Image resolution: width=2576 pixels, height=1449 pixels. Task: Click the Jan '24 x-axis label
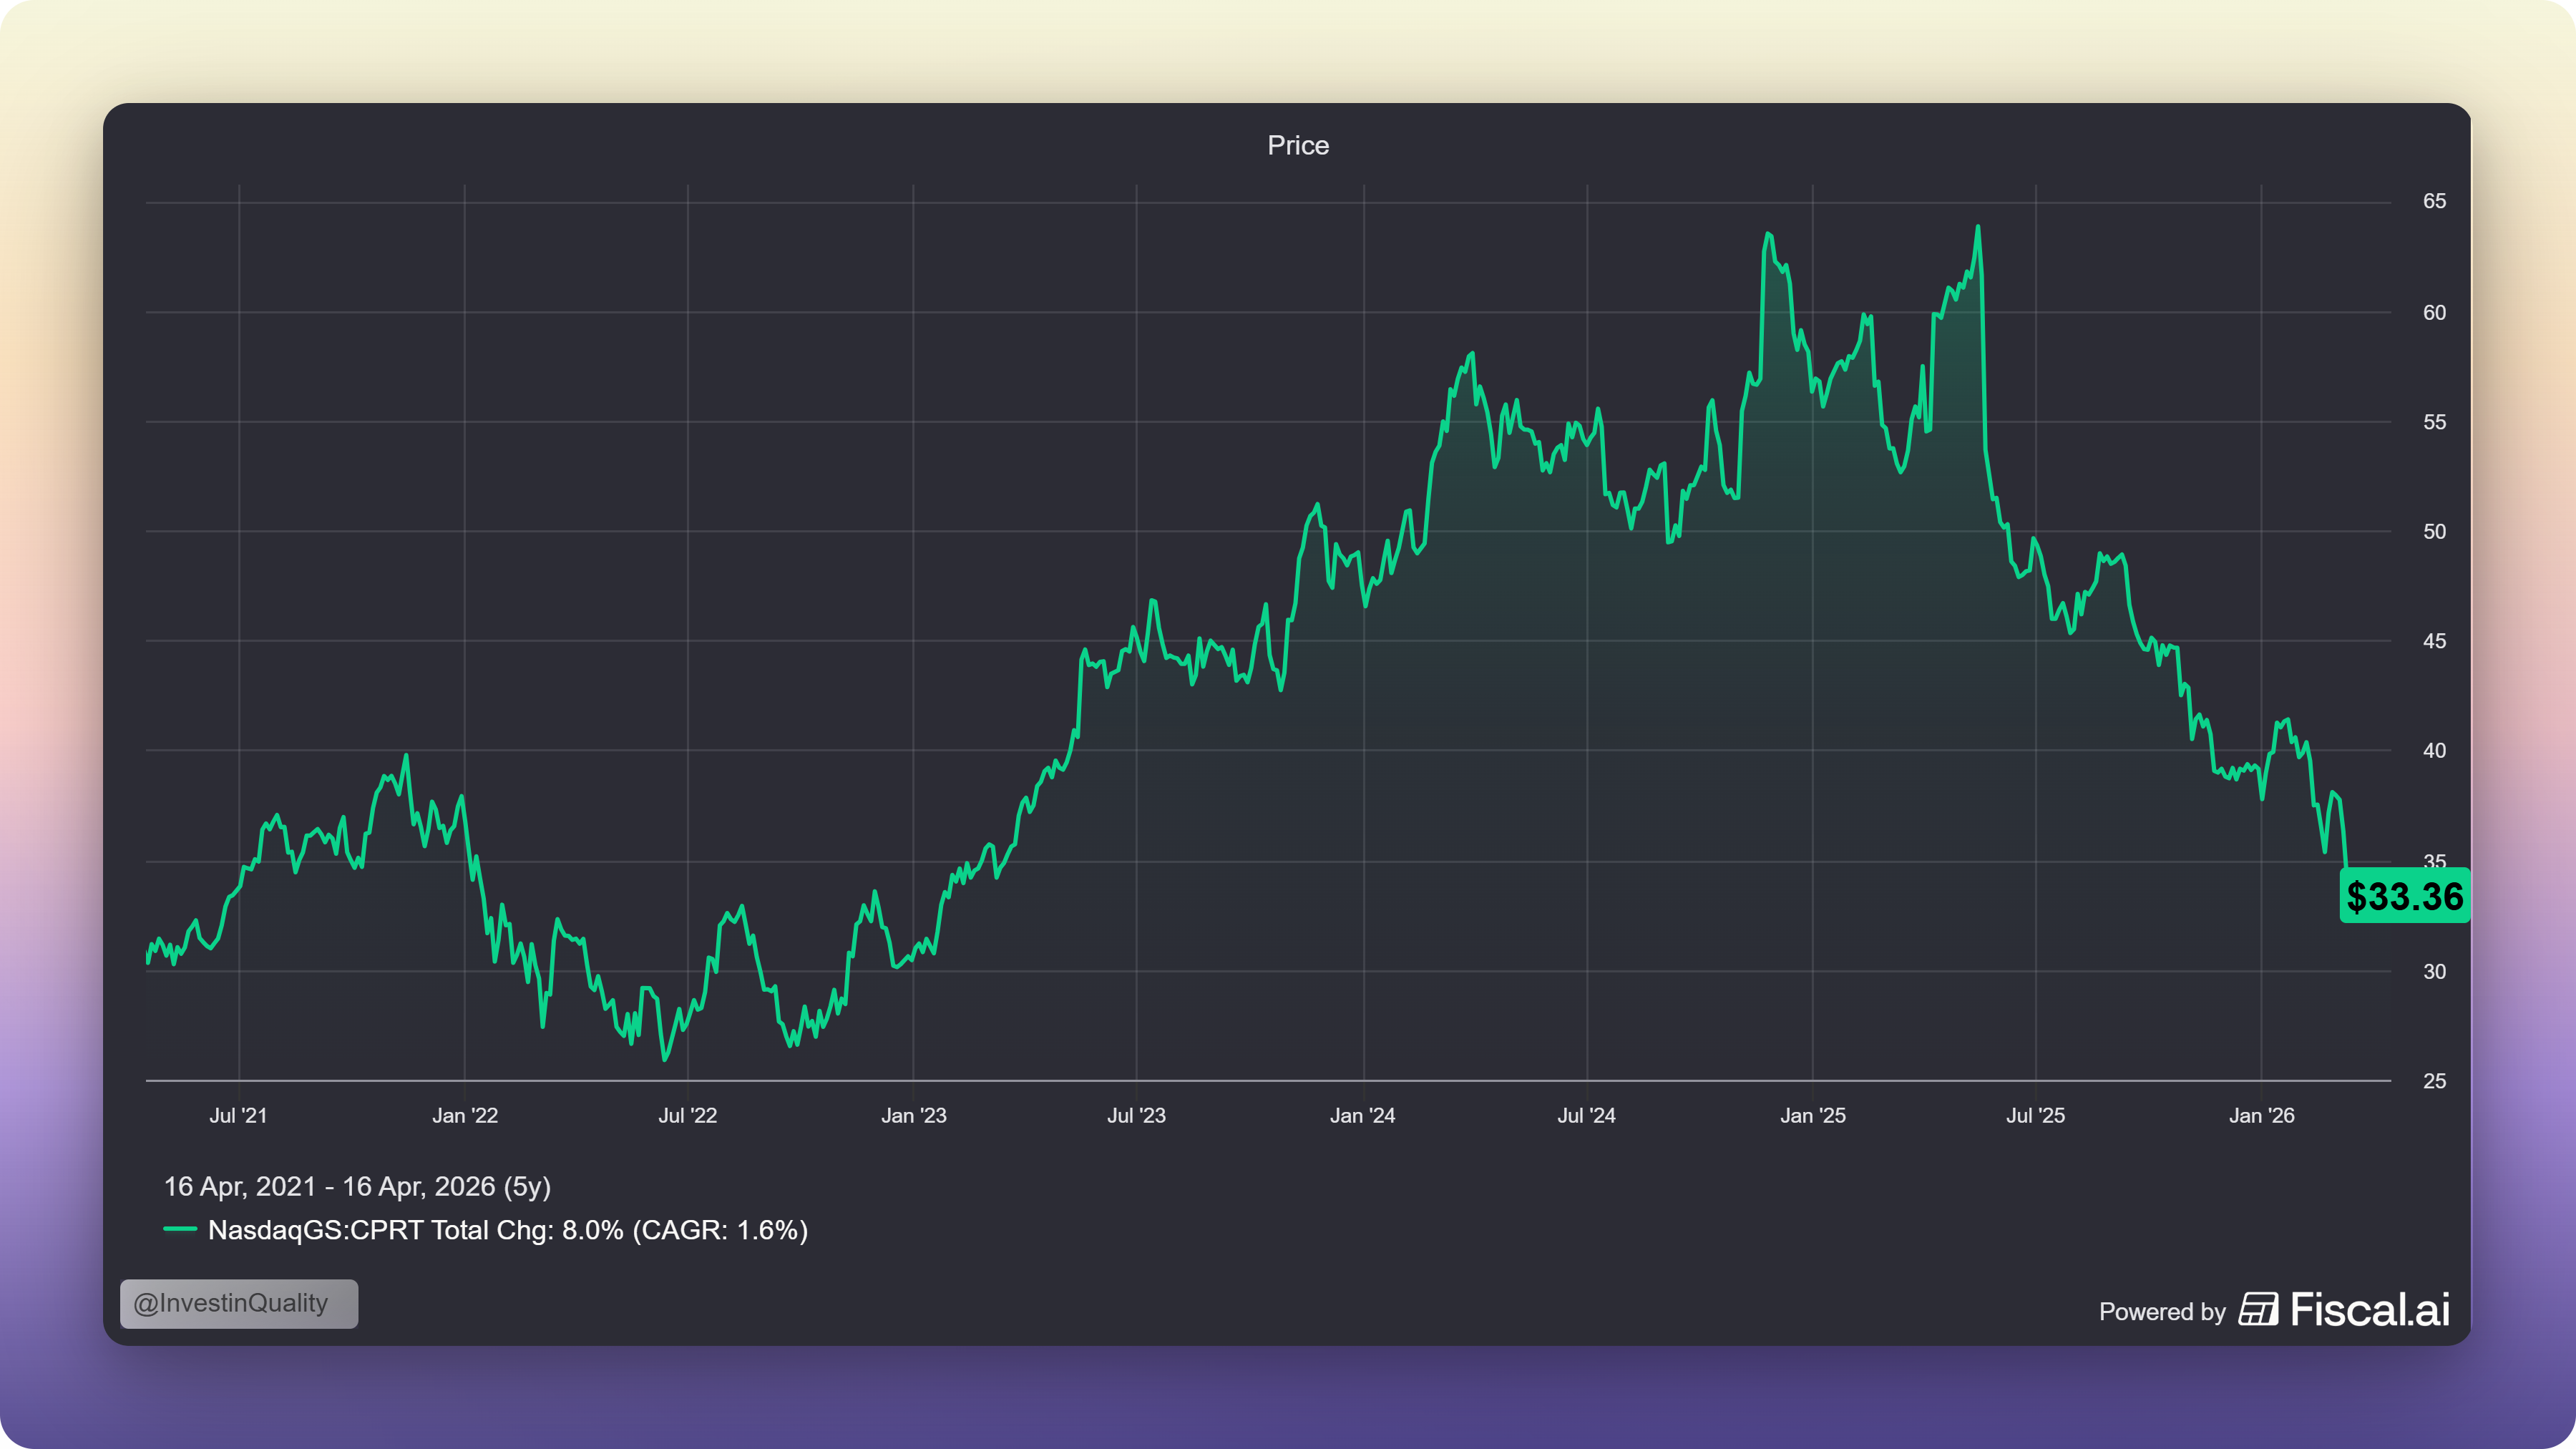1362,1115
